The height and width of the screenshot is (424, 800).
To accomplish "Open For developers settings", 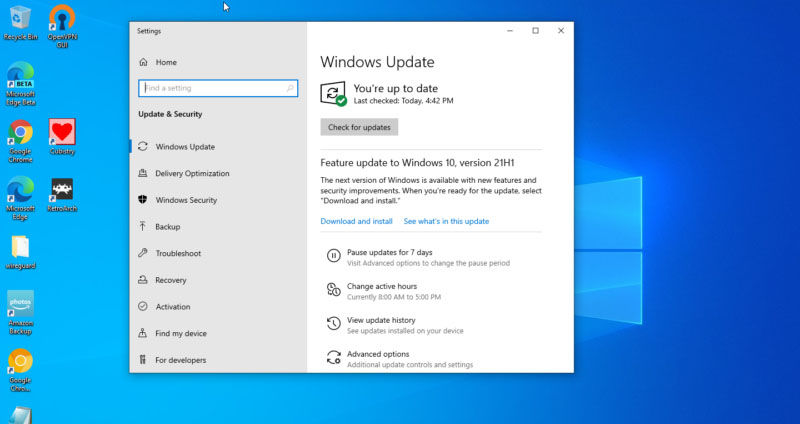I will point(180,360).
